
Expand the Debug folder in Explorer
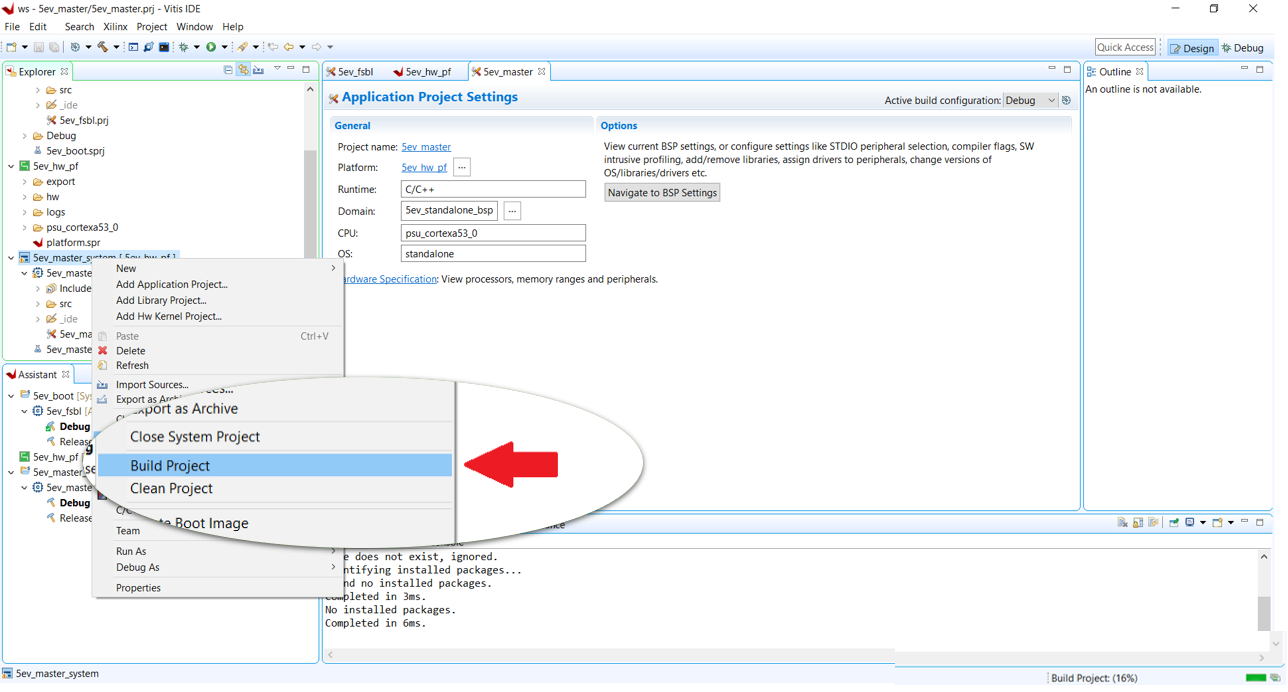click(x=25, y=136)
